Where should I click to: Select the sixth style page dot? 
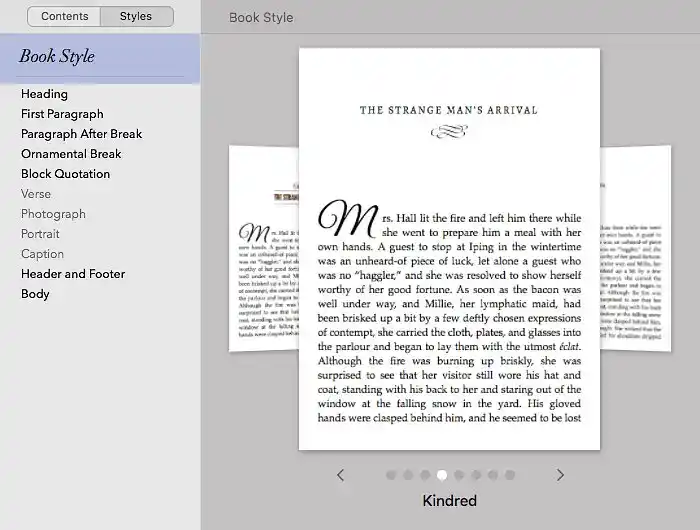(476, 475)
